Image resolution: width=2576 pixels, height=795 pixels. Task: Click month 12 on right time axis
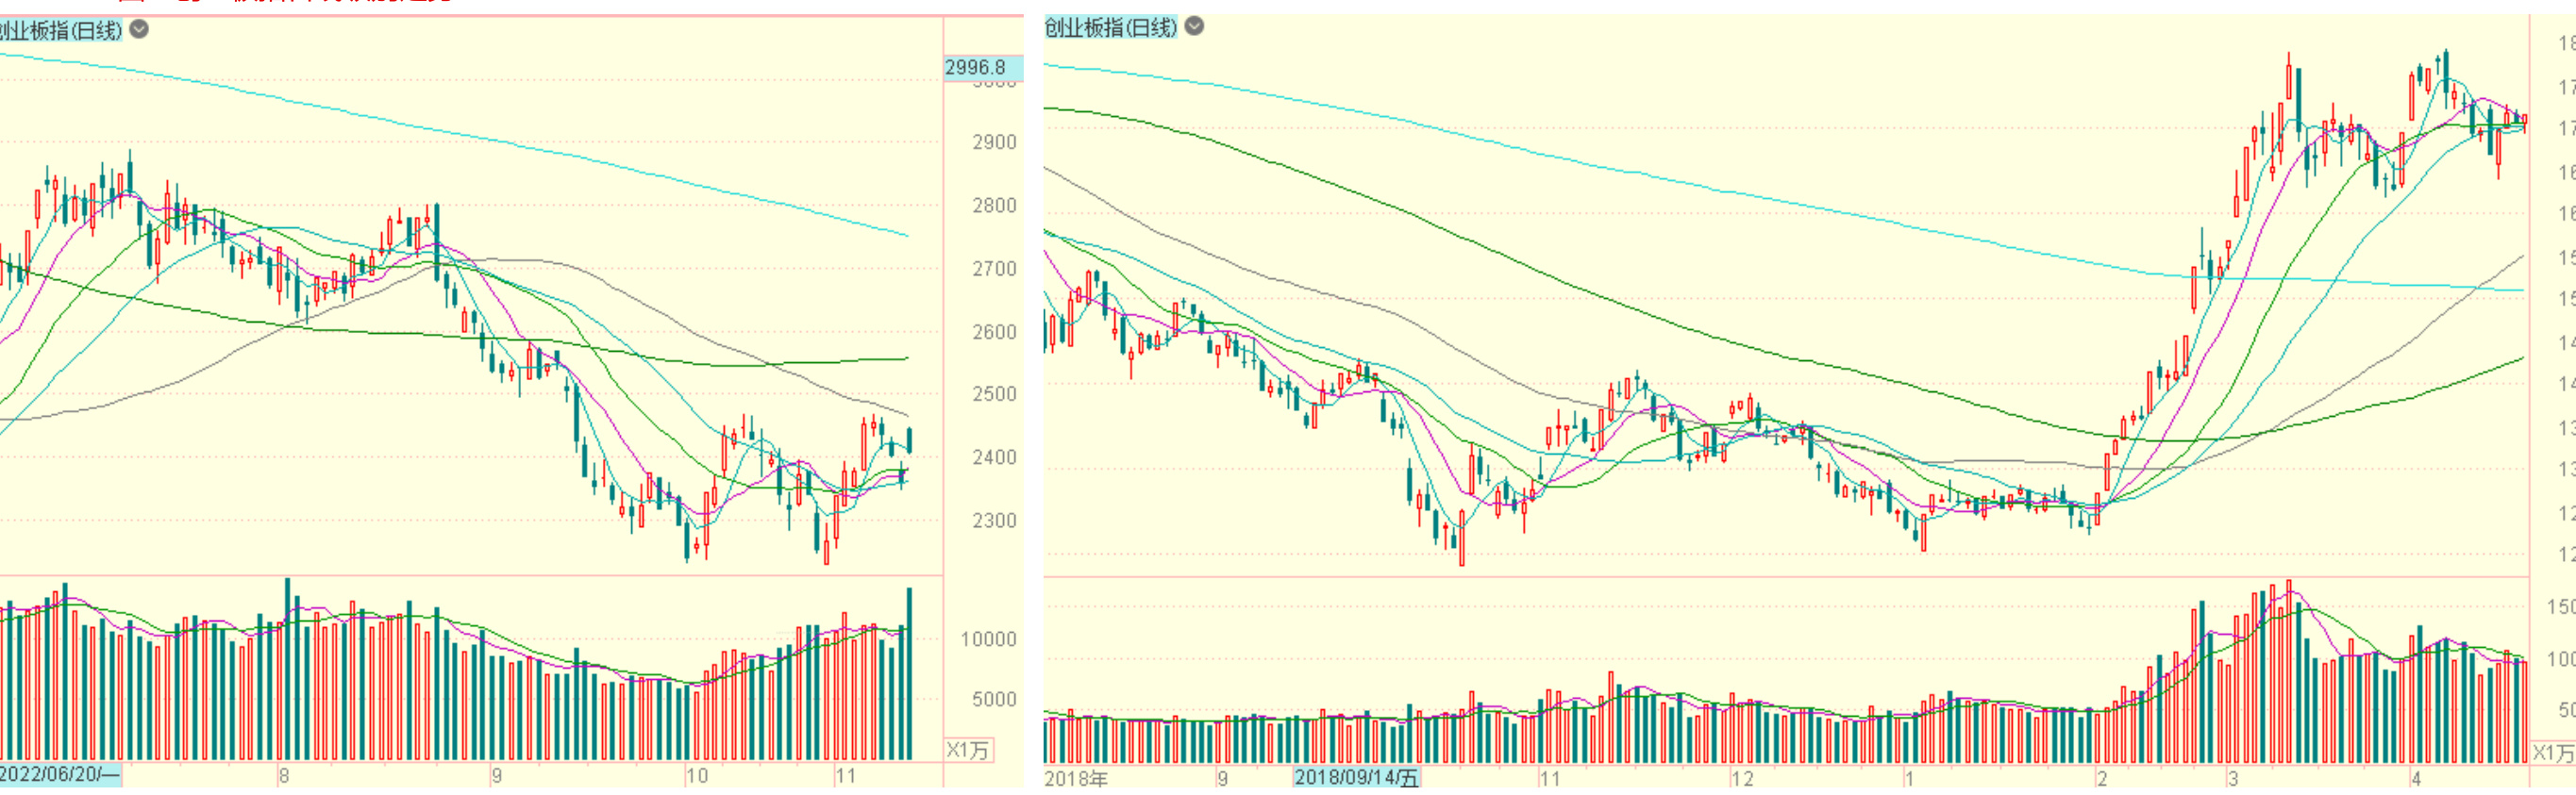tap(1742, 777)
